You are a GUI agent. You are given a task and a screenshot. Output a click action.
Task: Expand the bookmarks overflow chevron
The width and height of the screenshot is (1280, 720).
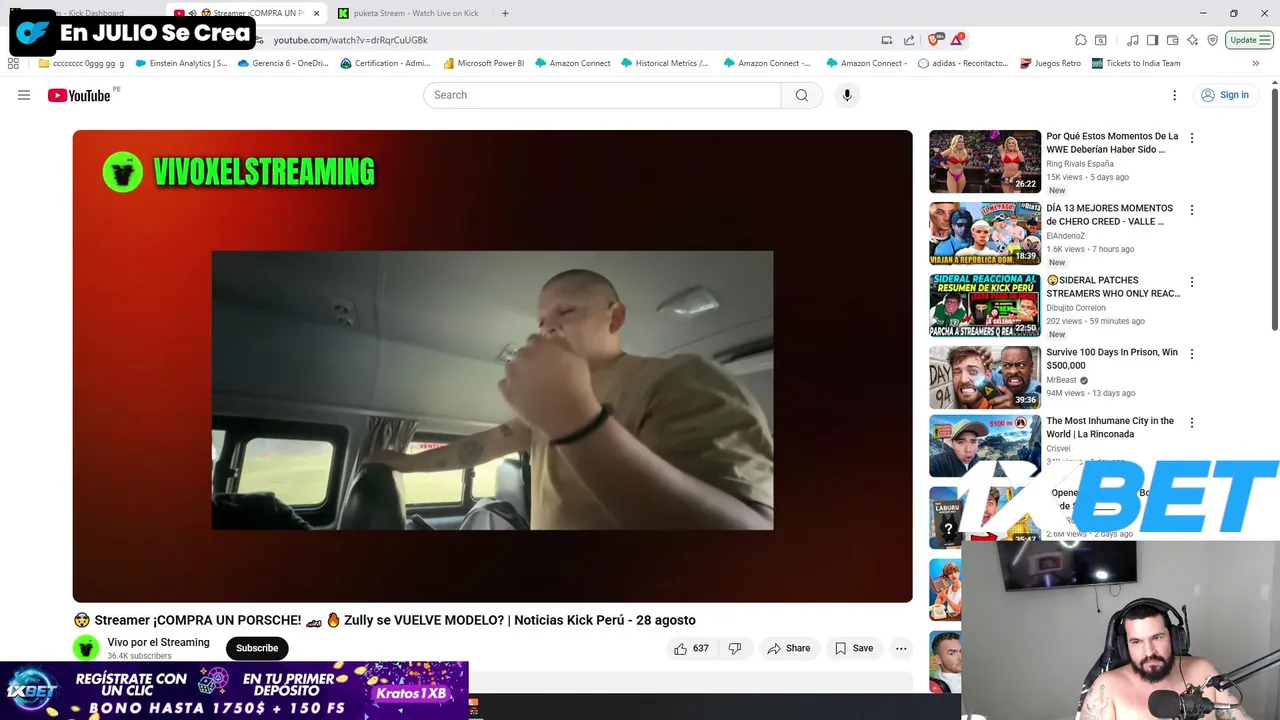1255,63
